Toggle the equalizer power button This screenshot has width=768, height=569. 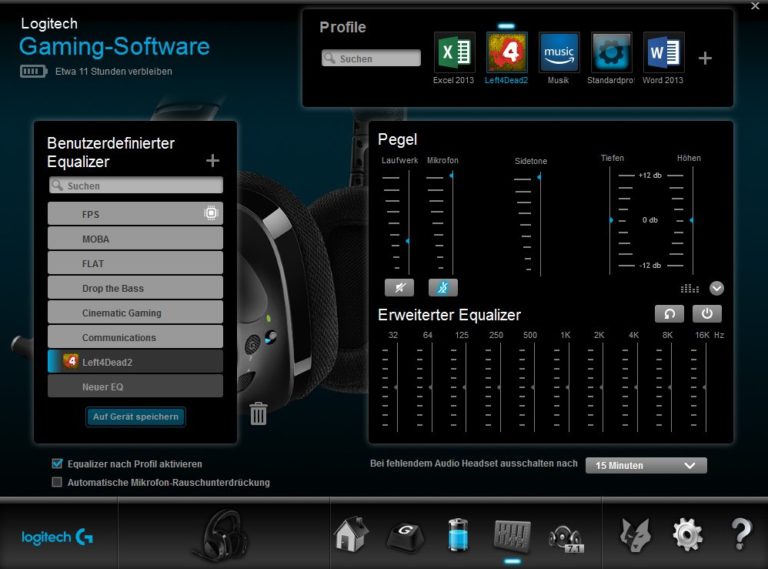click(x=707, y=314)
